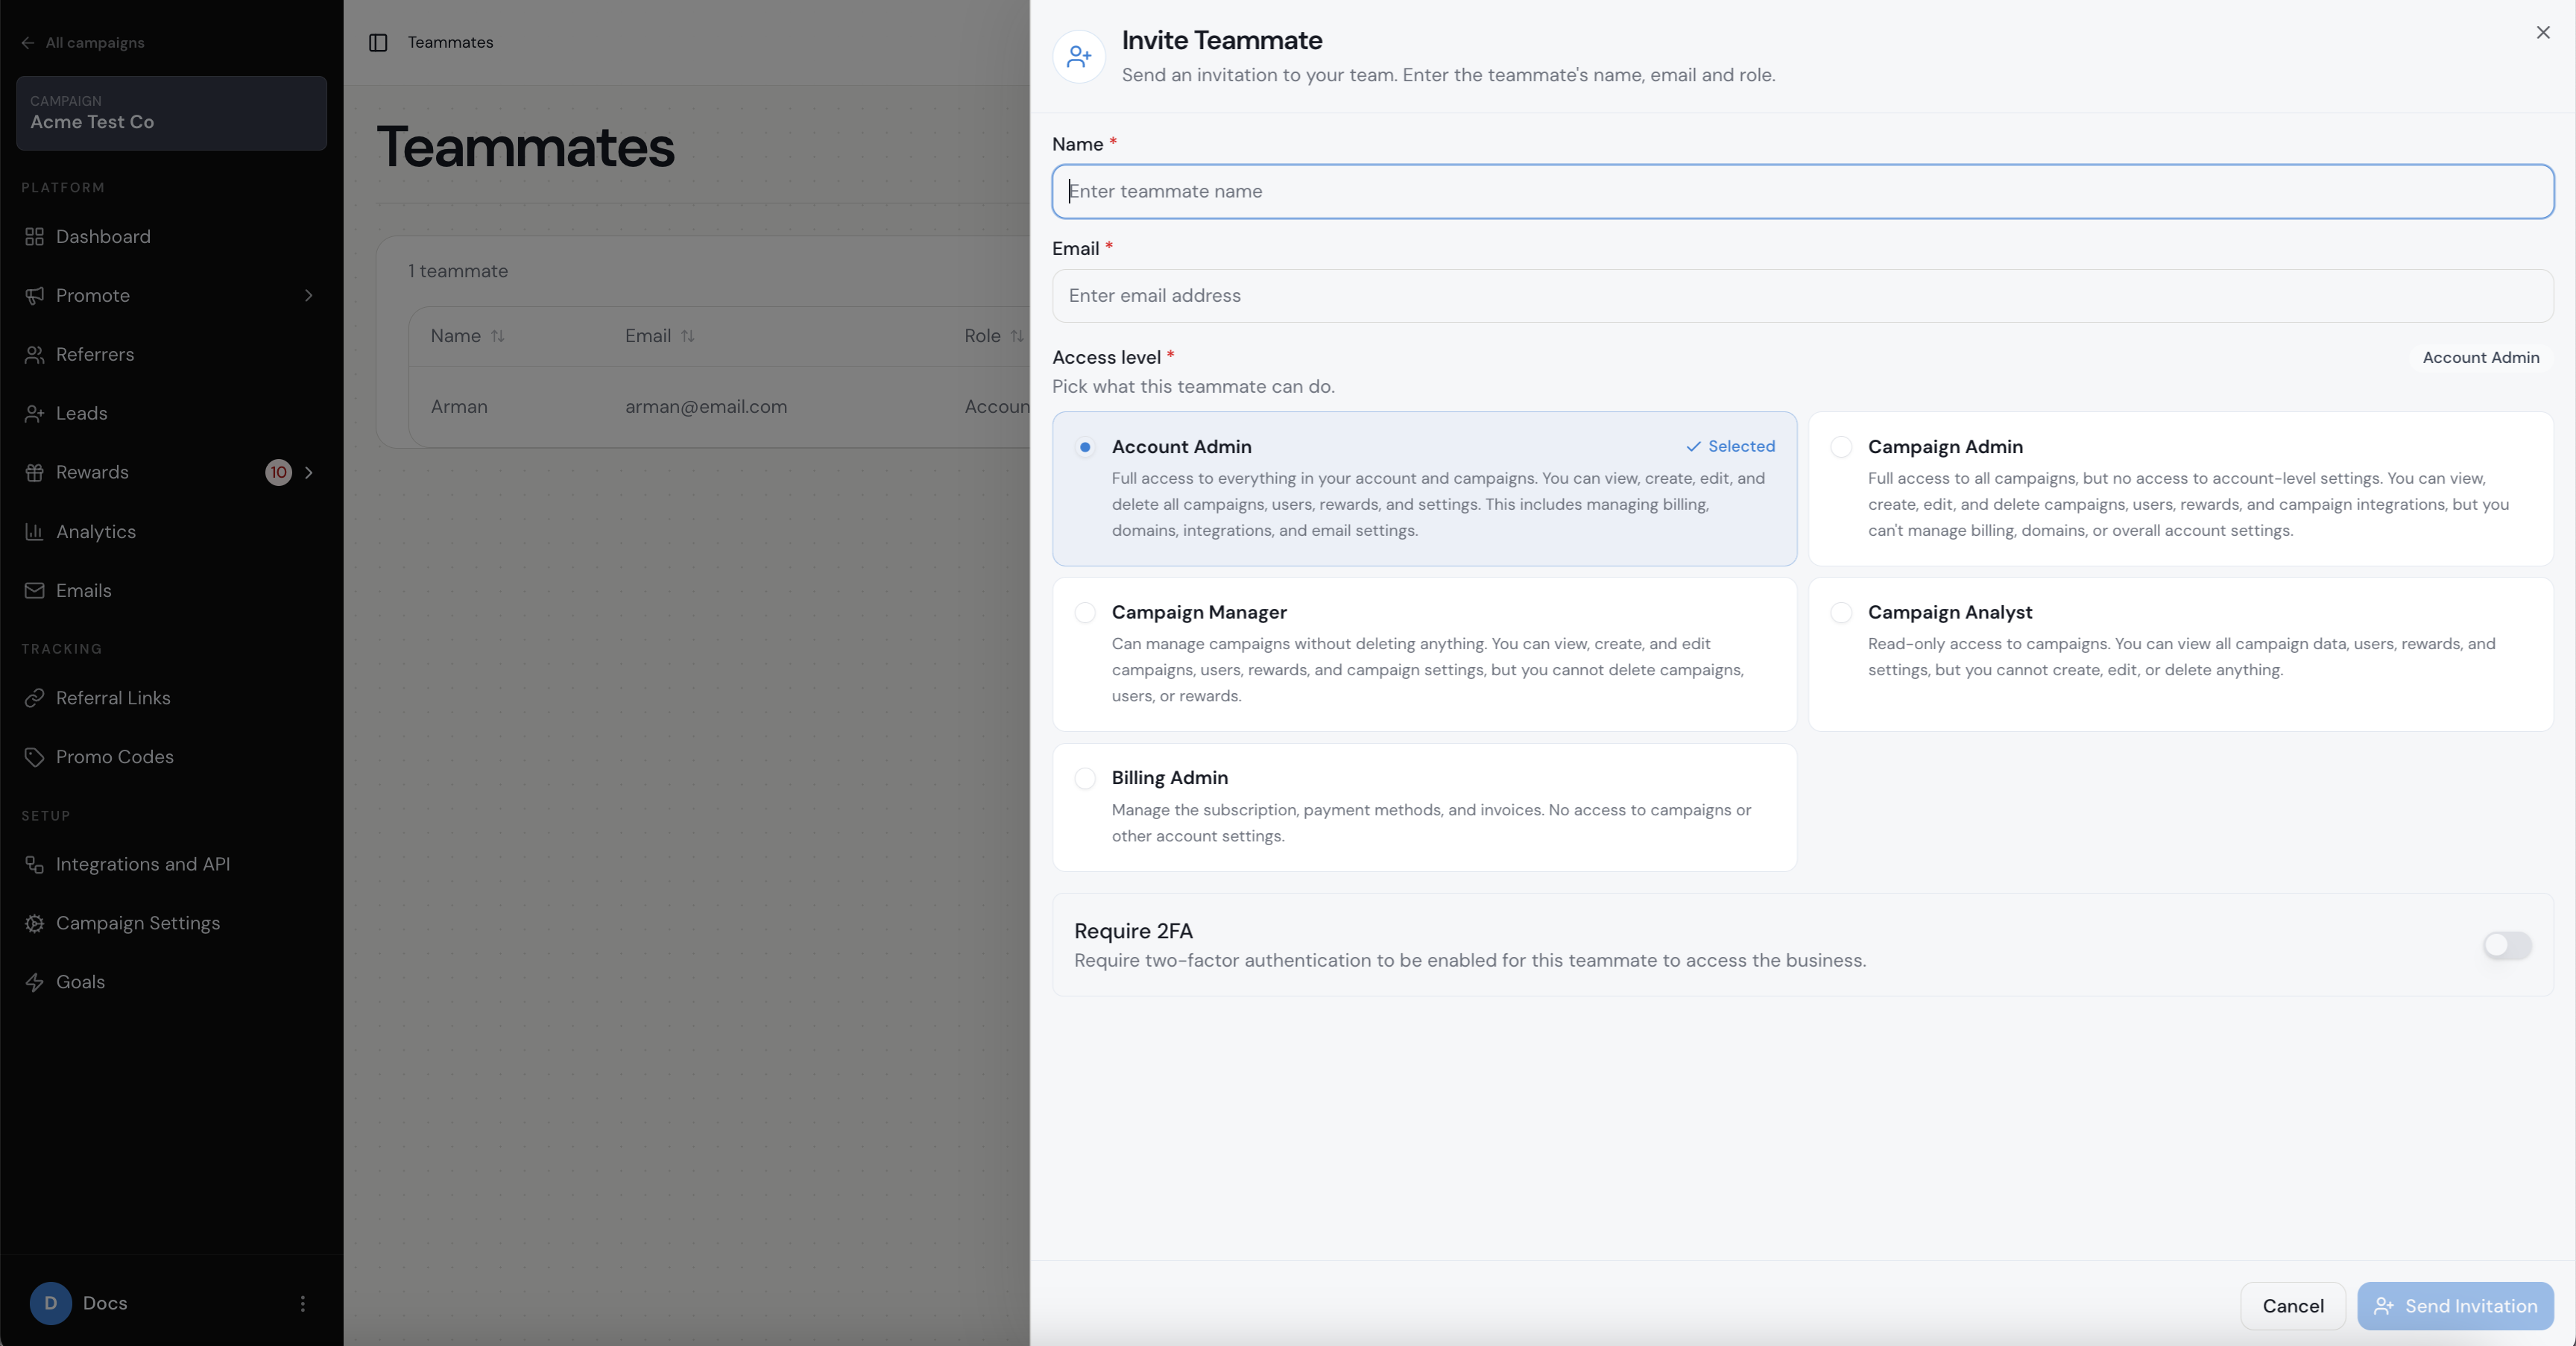Select the Account Admin radio button
Image resolution: width=2576 pixels, height=1346 pixels.
click(x=1085, y=447)
